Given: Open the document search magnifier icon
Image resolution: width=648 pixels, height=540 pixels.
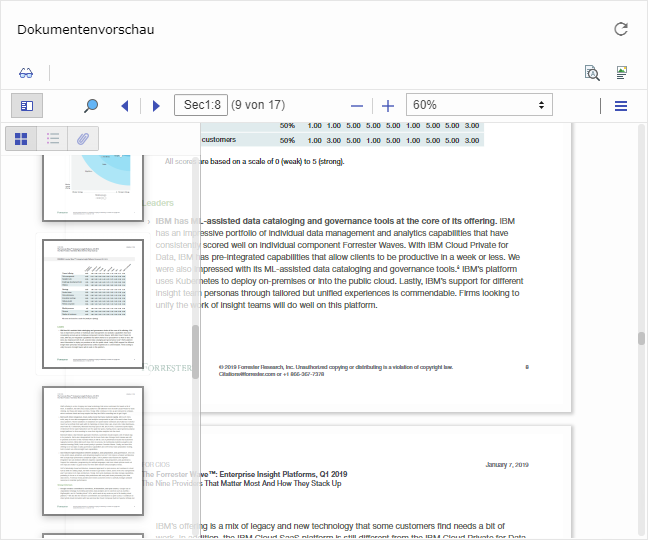Looking at the screenshot, I should pyautogui.click(x=591, y=73).
